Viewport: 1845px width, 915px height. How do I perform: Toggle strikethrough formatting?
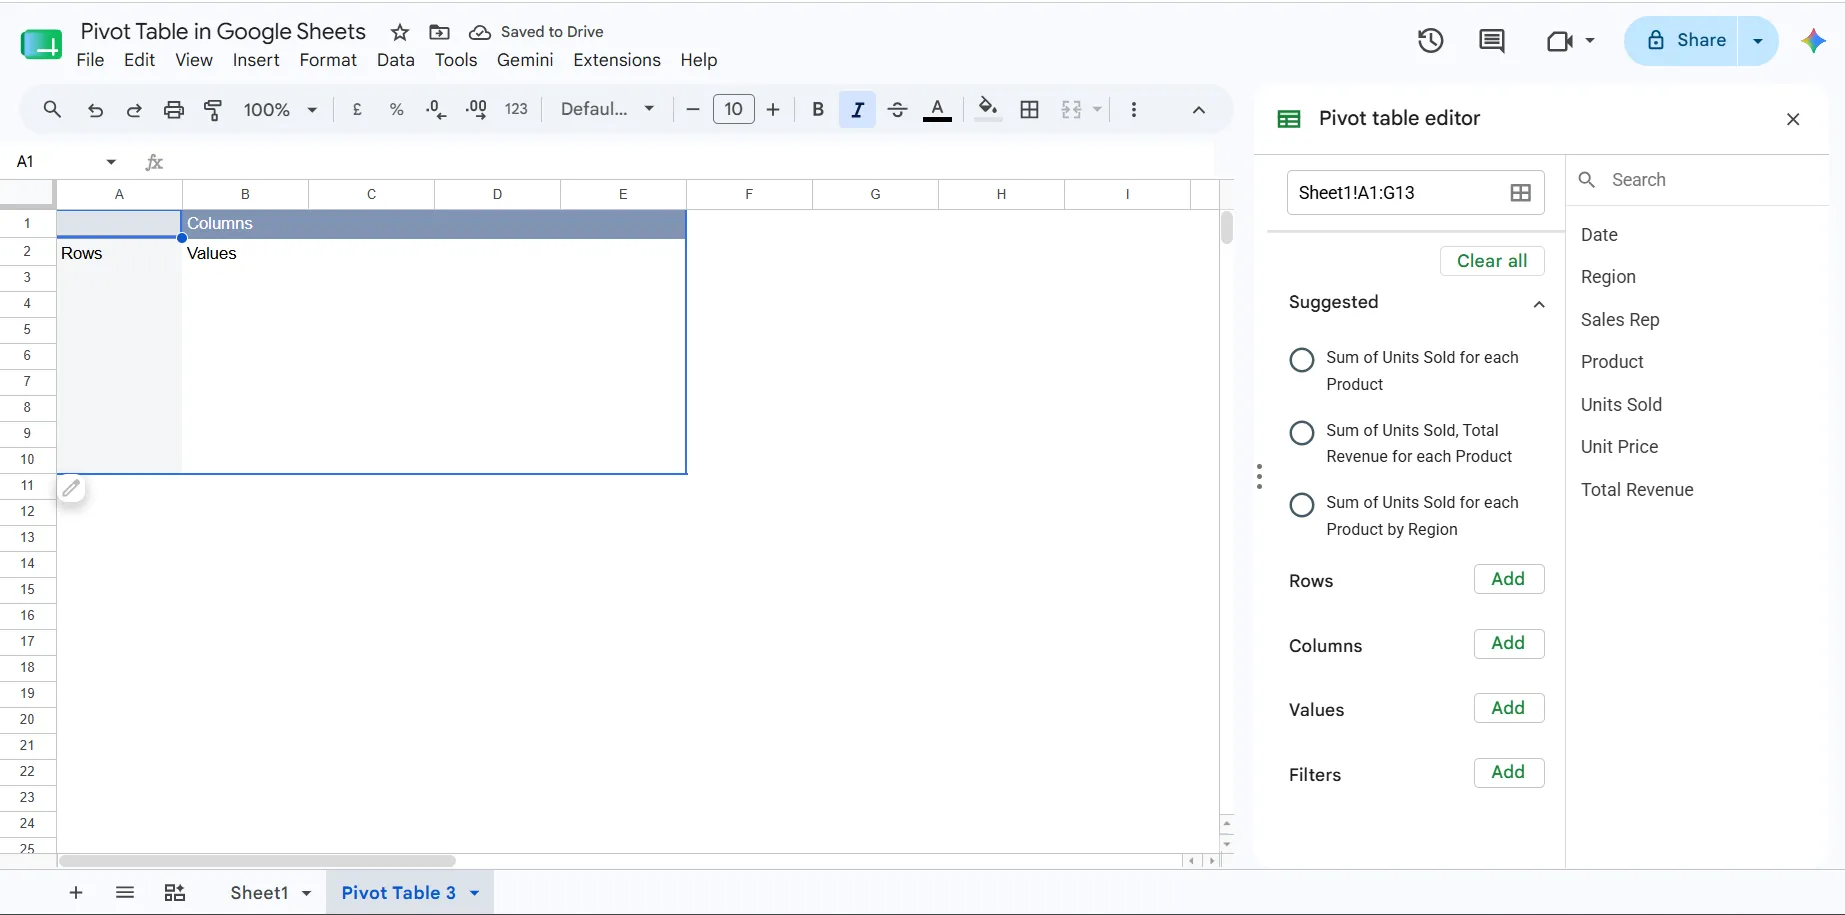click(897, 110)
